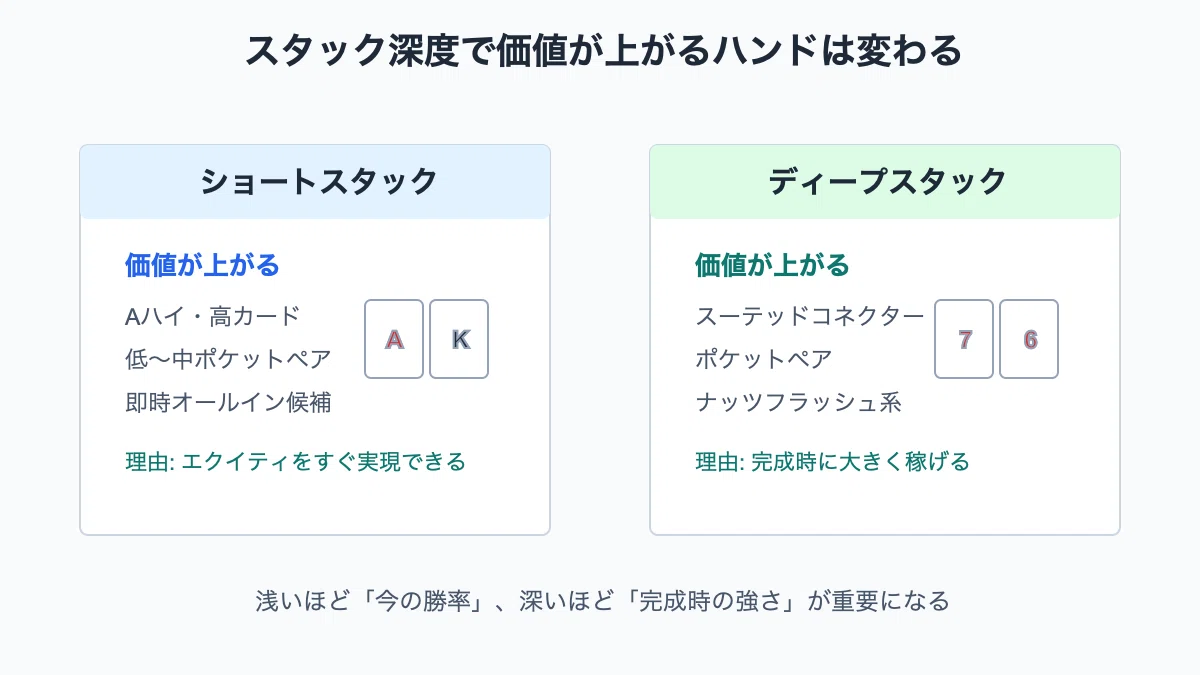
Task: Click the Aハイ・高カード line
Action: (x=212, y=316)
